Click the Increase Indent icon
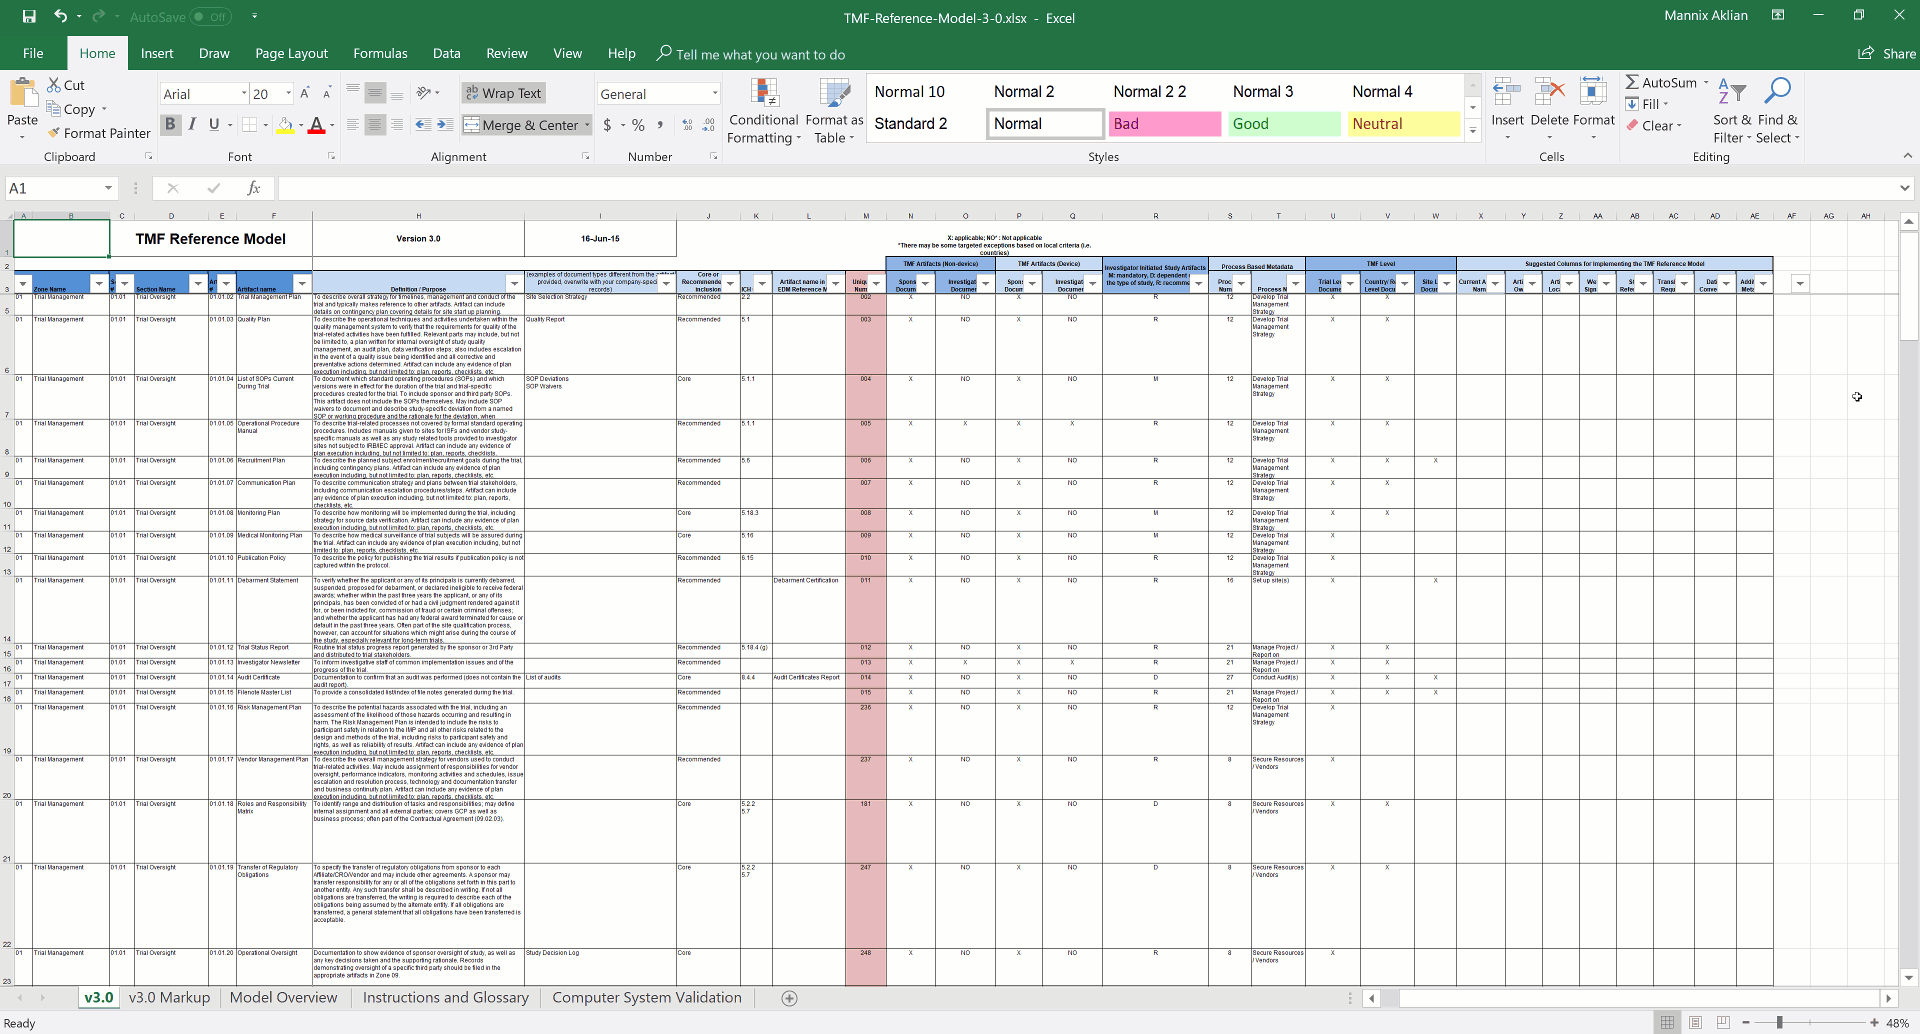Viewport: 1920px width, 1034px height. (445, 125)
